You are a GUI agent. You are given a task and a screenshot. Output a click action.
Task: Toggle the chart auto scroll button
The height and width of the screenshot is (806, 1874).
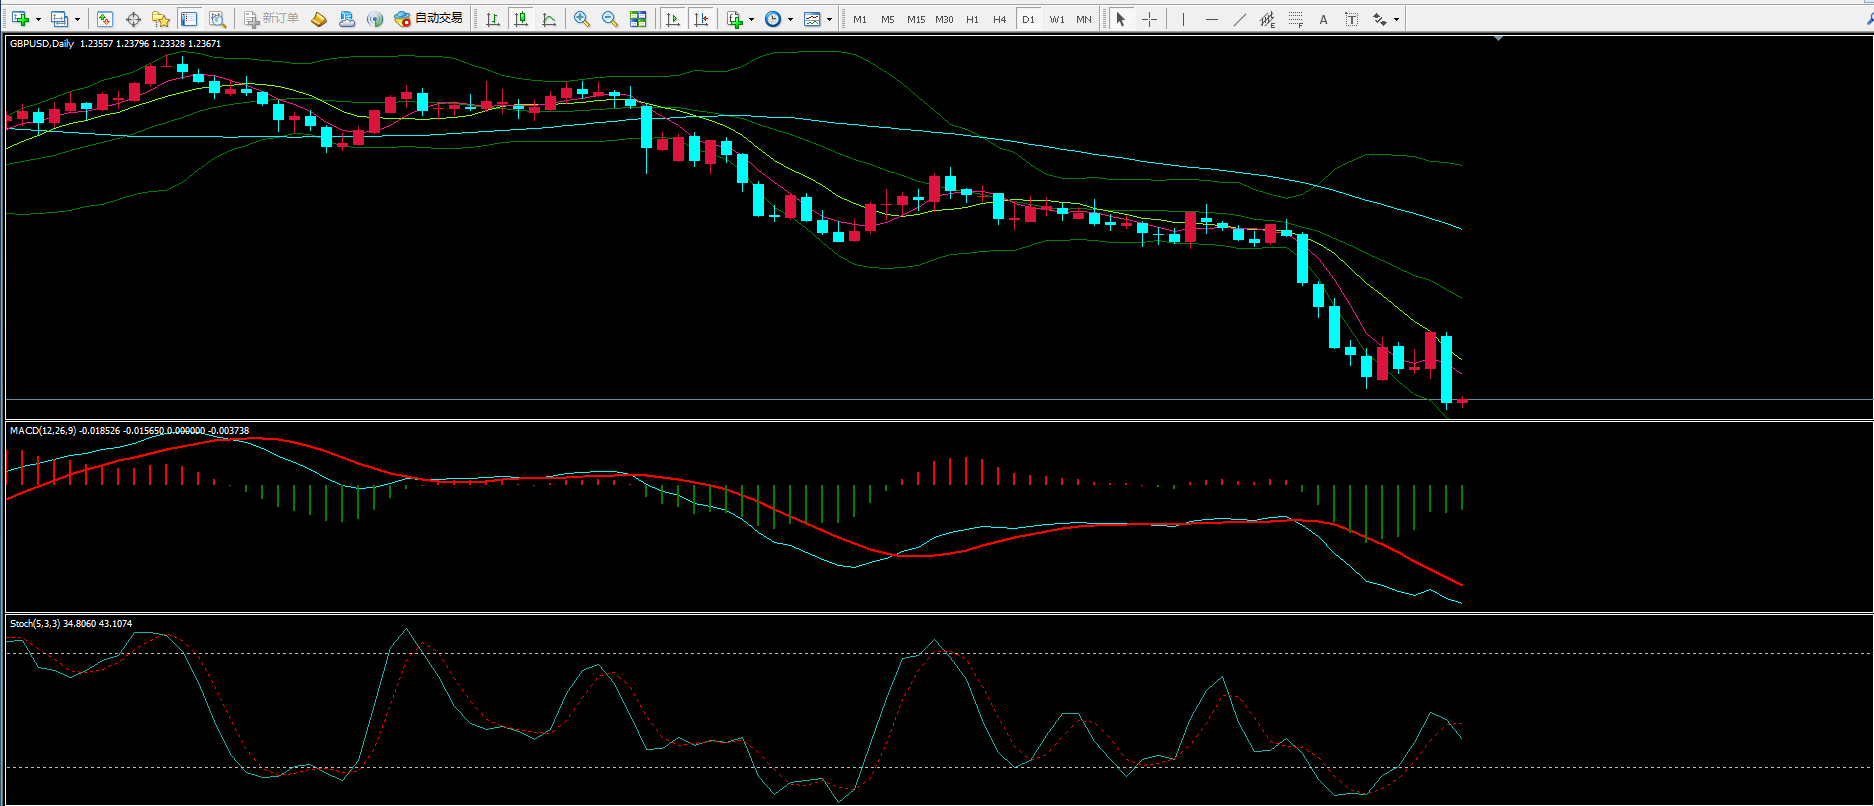[x=673, y=19]
